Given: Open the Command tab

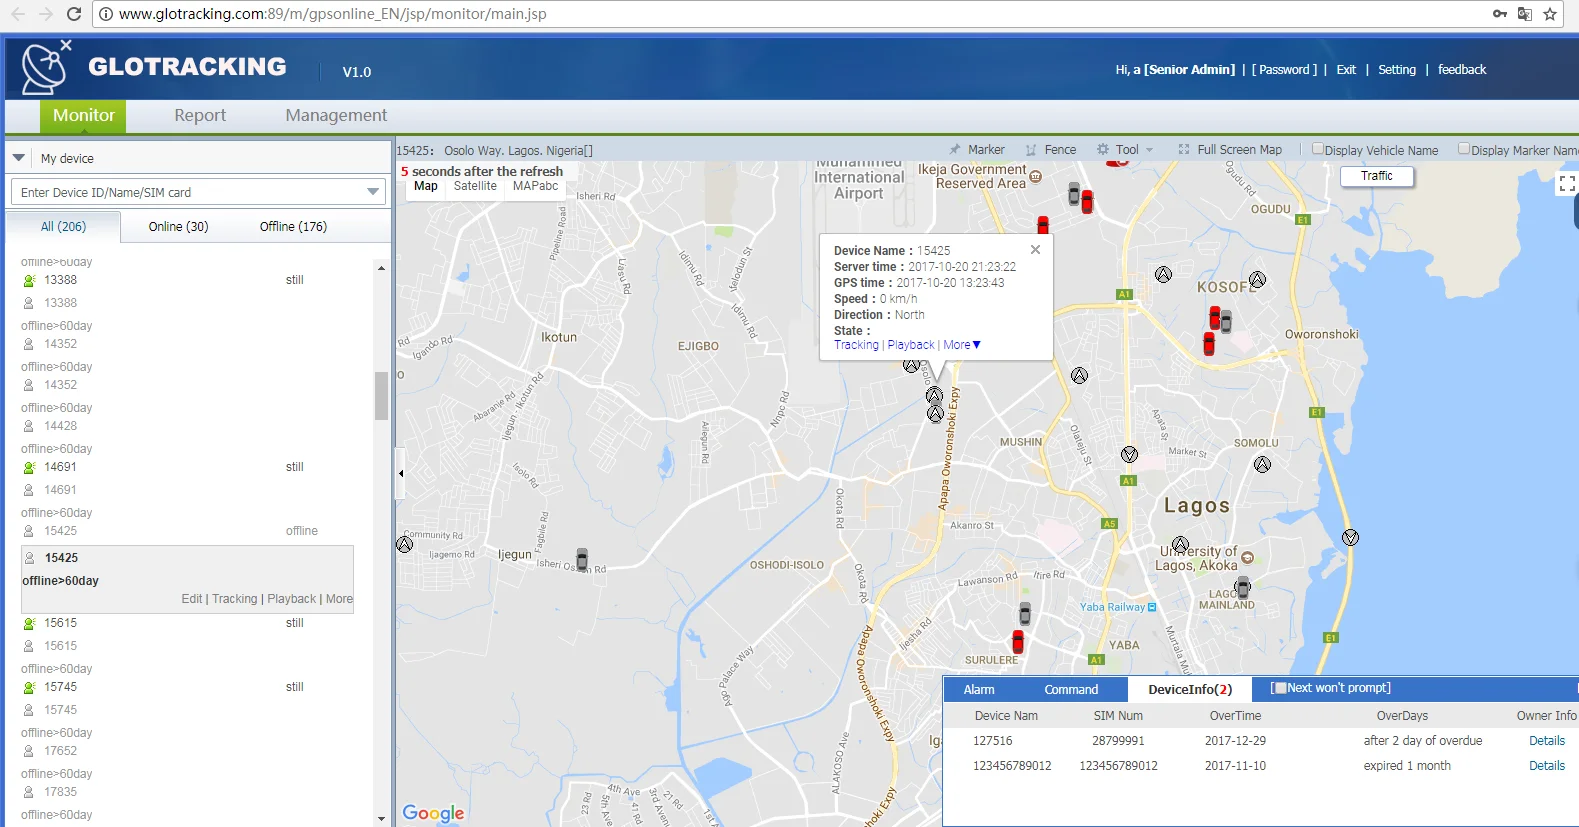Looking at the screenshot, I should (x=1071, y=690).
